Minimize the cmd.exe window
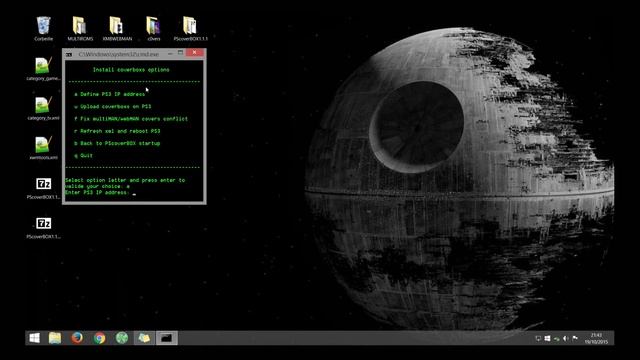The width and height of the screenshot is (640, 360). (x=170, y=53)
